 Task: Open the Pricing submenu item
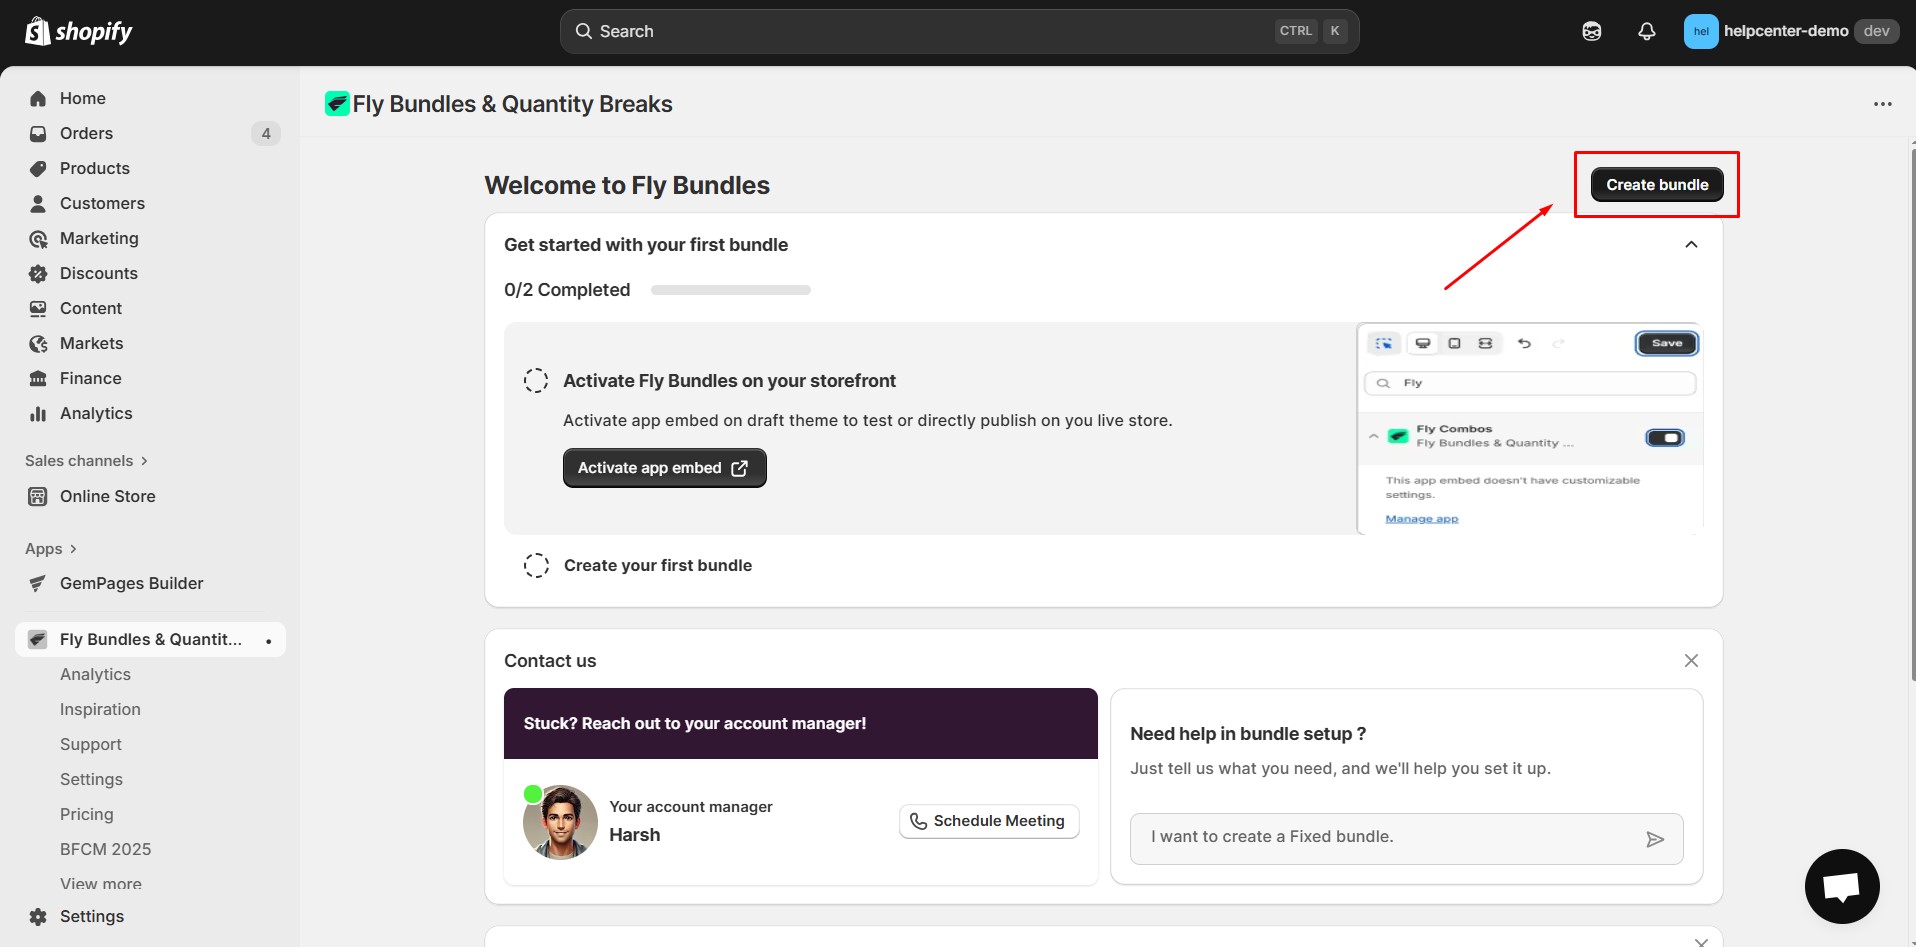pyautogui.click(x=87, y=814)
